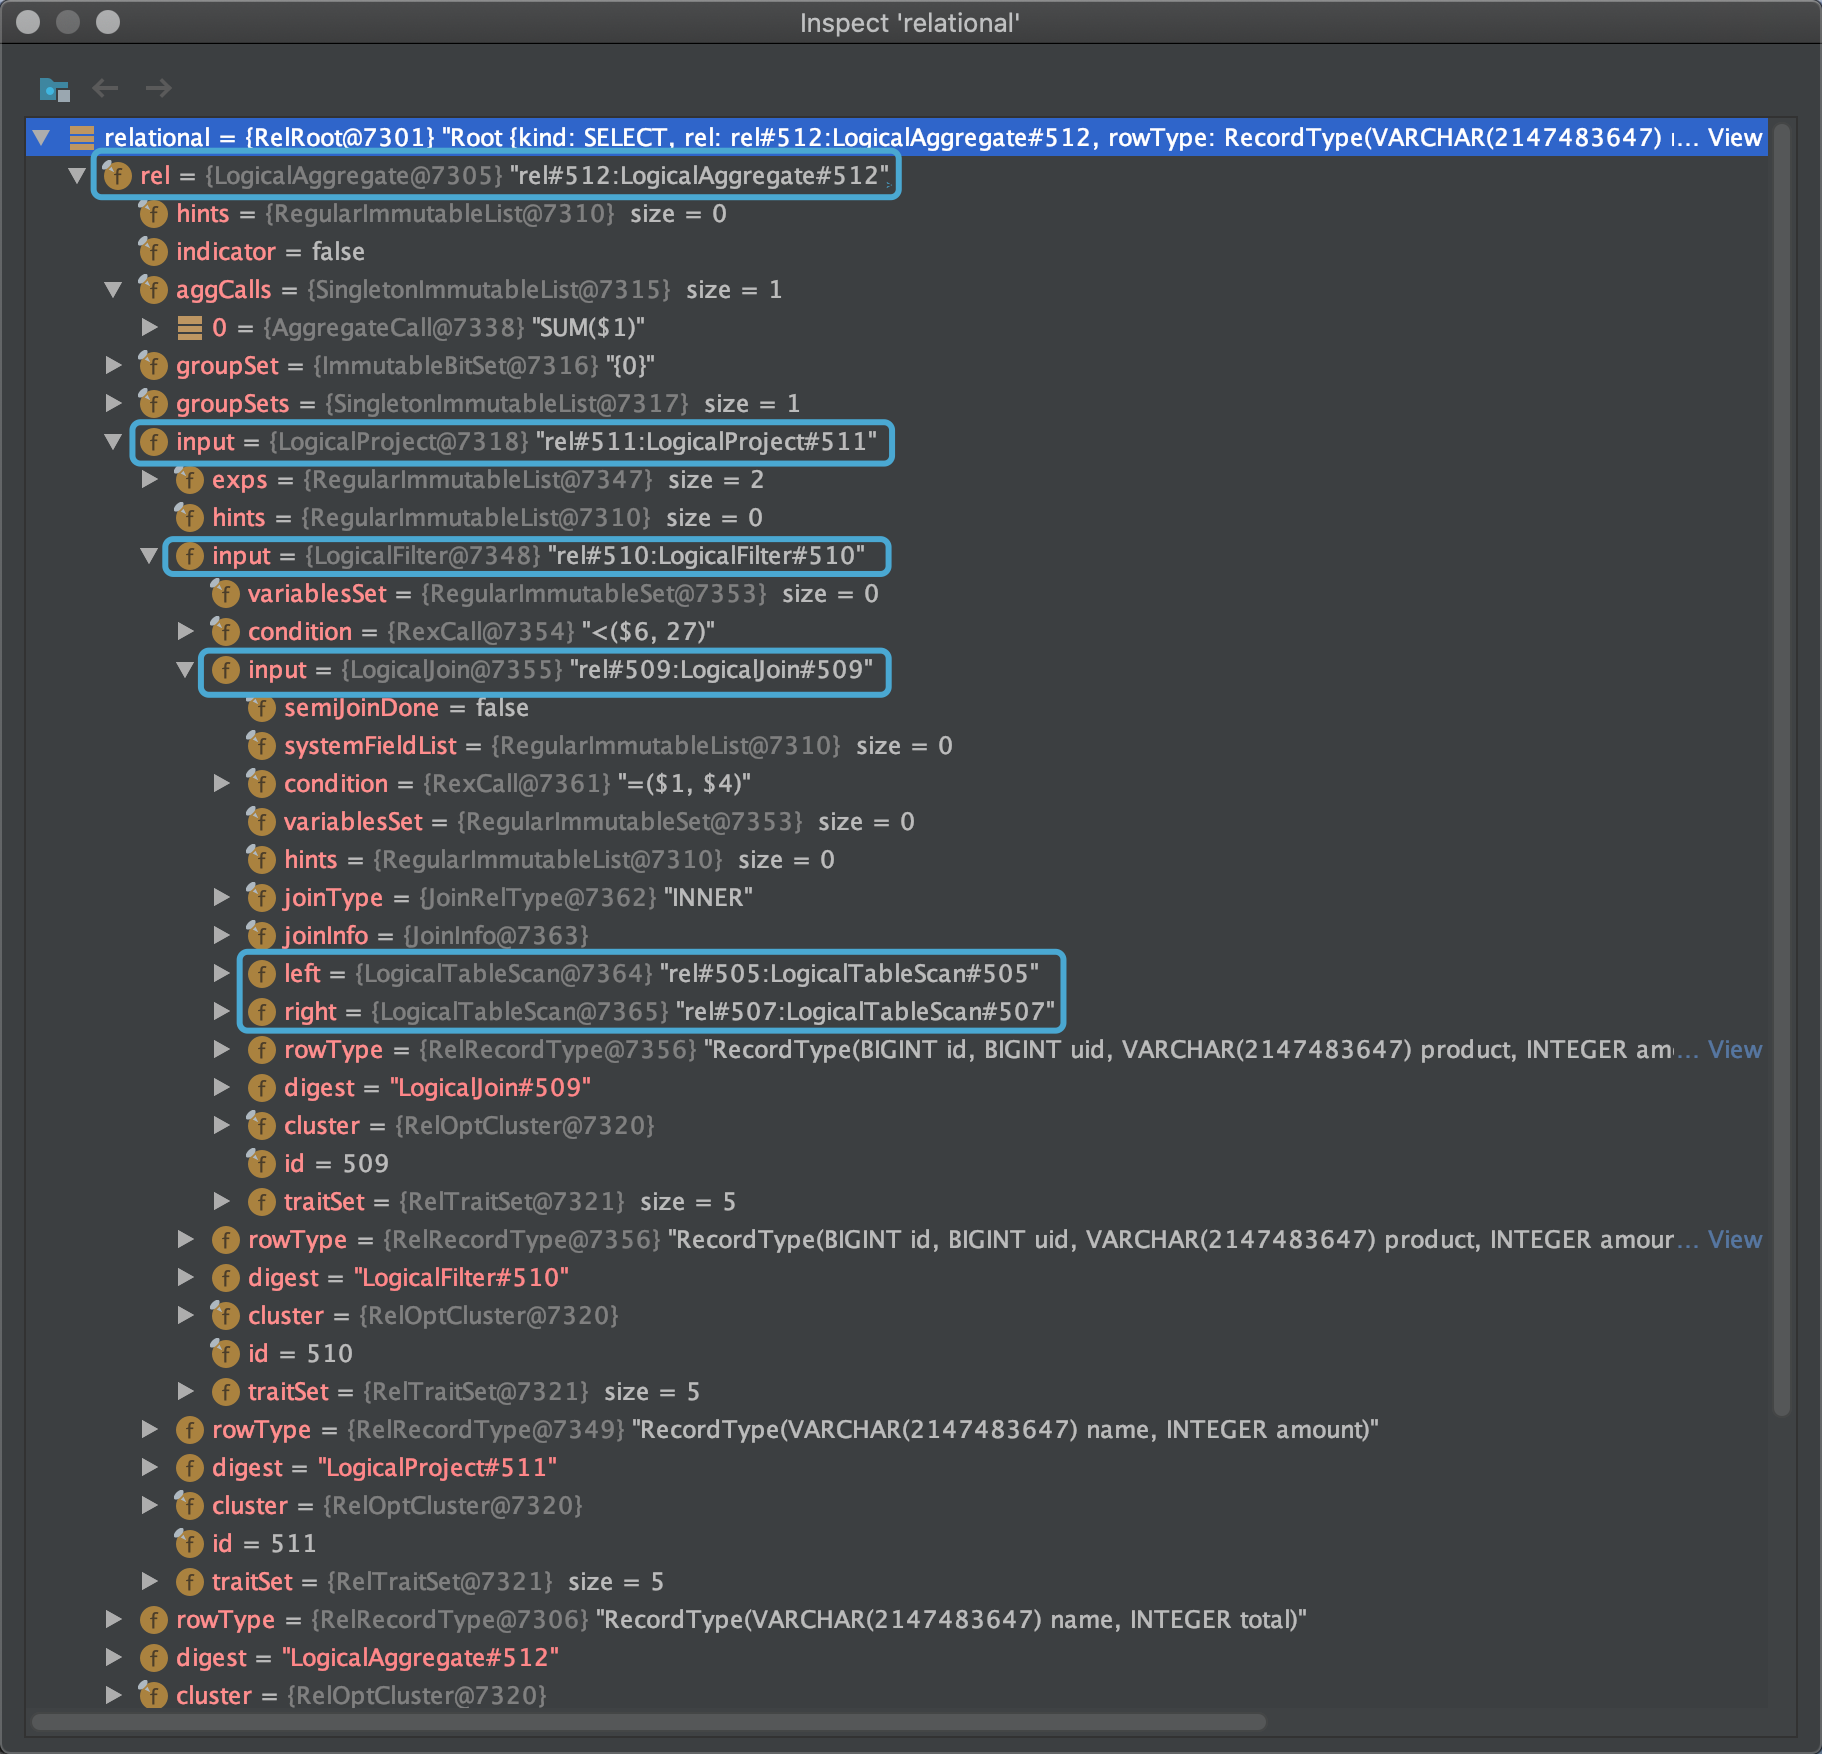1822x1754 pixels.
Task: Click the back navigation arrow
Action: point(105,89)
